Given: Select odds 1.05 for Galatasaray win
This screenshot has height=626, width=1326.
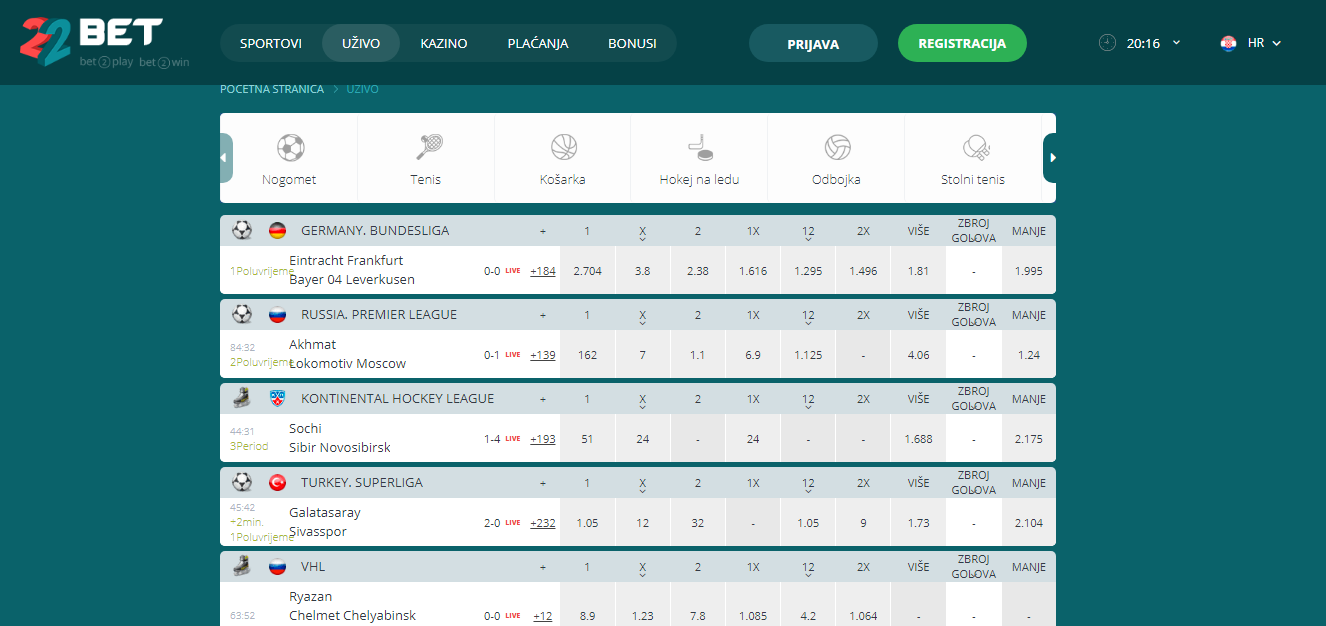Looking at the screenshot, I should point(587,523).
